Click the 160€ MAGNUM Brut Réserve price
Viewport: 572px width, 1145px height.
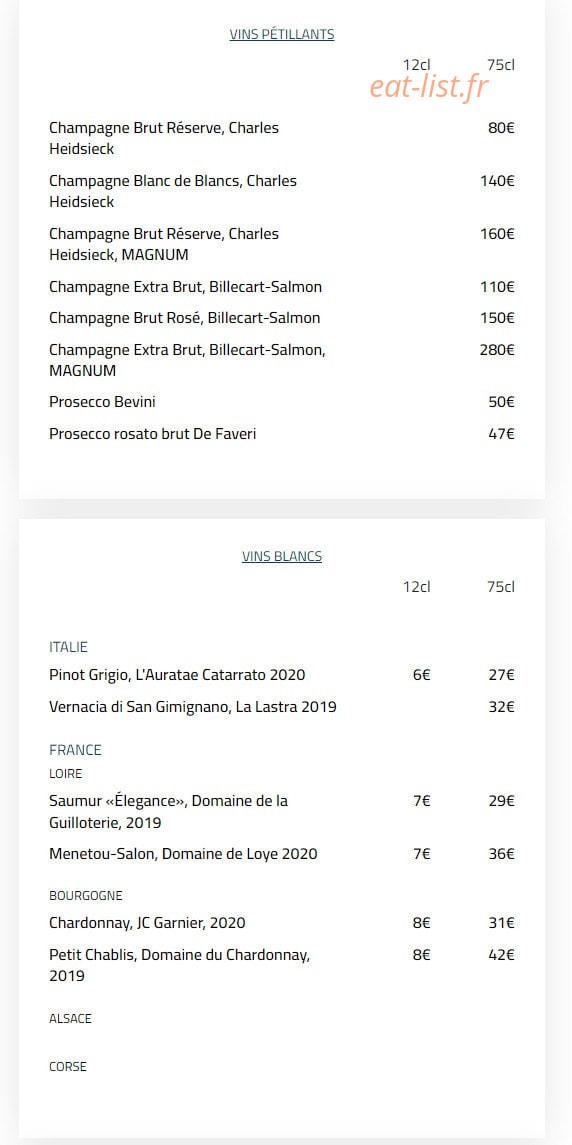coord(497,234)
